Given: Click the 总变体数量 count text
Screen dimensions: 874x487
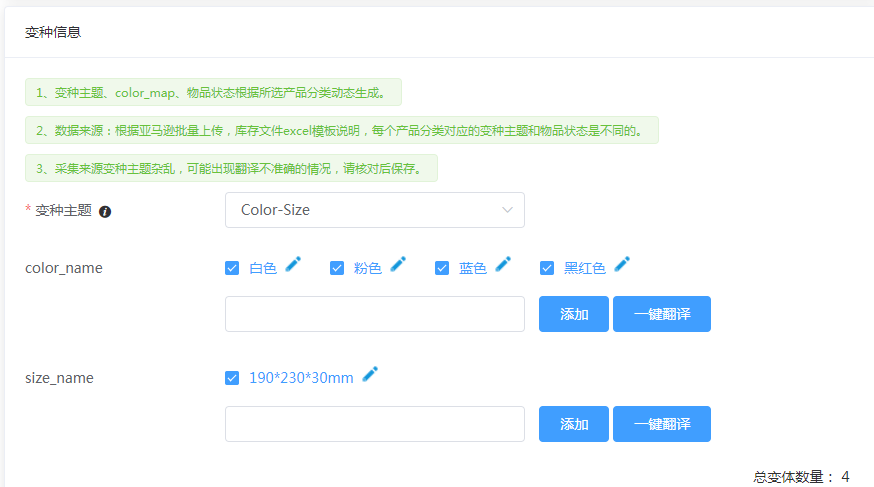Looking at the screenshot, I should click(801, 477).
